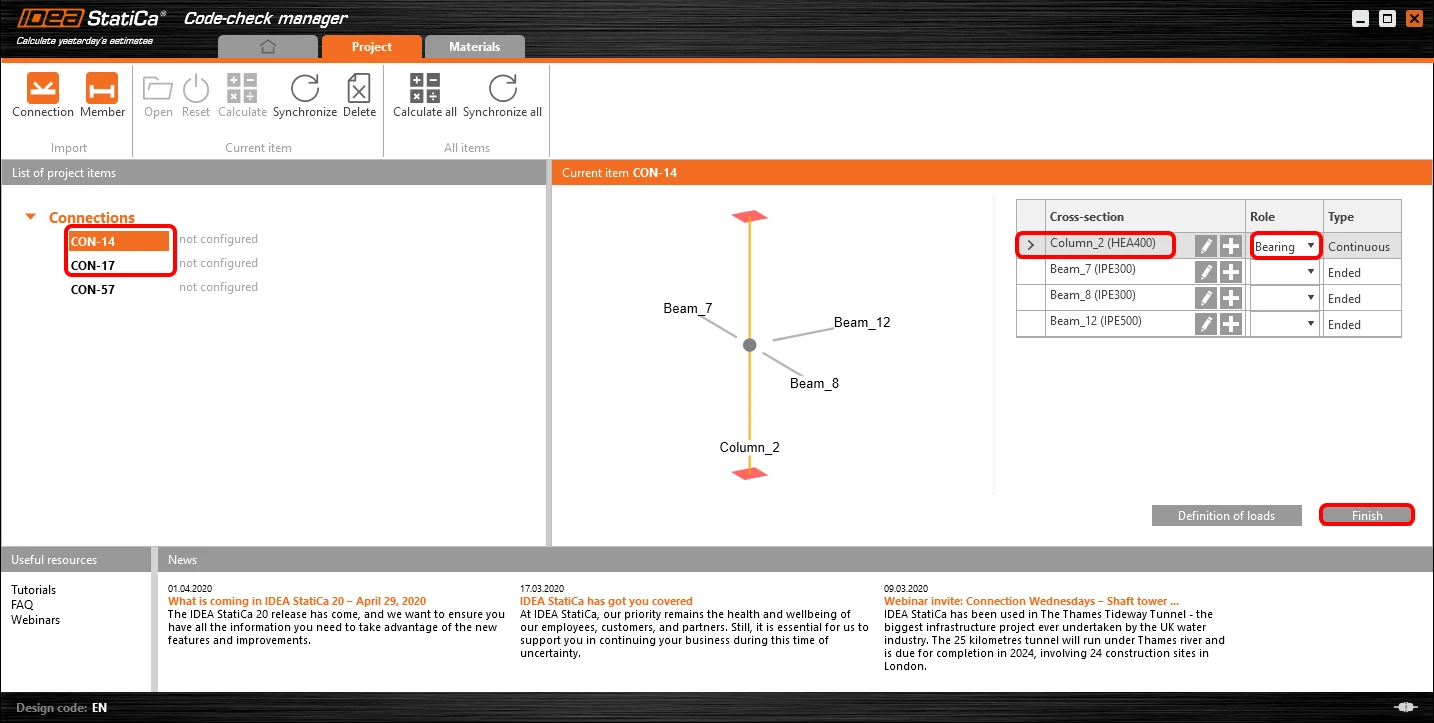Close the Code-check manager window
This screenshot has height=723, width=1434.
click(1414, 18)
